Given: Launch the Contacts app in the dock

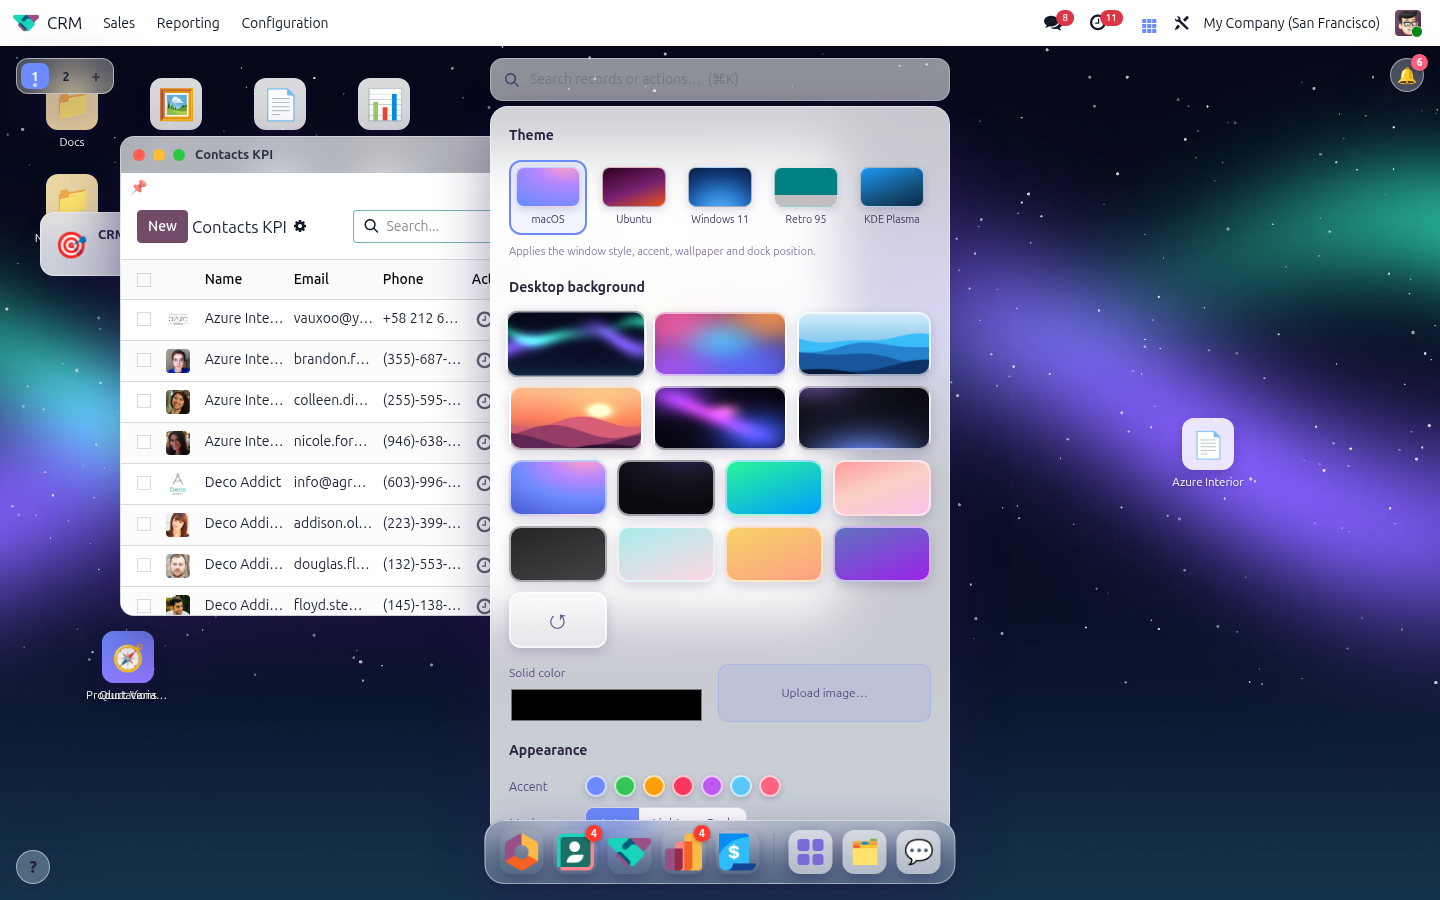Looking at the screenshot, I should [x=576, y=852].
